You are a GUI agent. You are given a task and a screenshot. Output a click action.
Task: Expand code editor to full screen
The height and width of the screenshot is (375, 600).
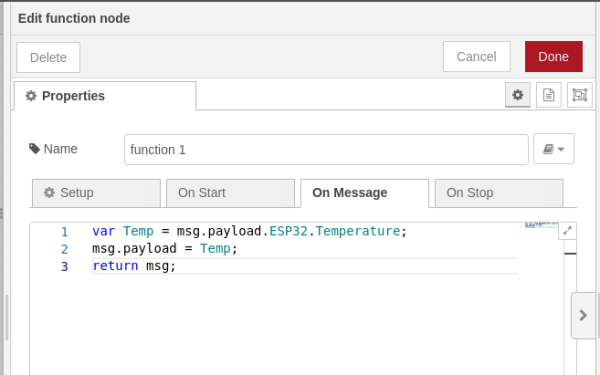[567, 230]
